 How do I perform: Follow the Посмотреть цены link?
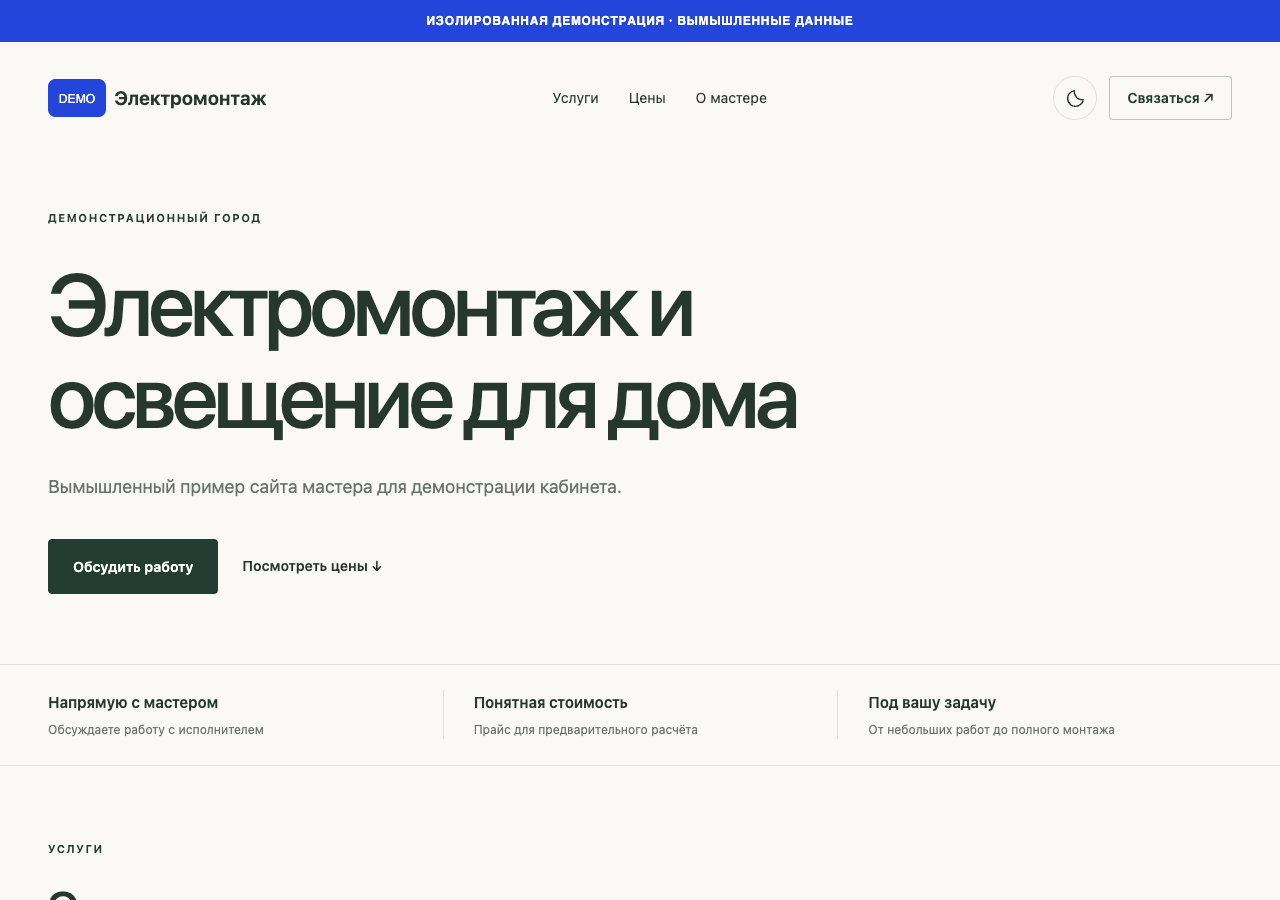(x=312, y=566)
